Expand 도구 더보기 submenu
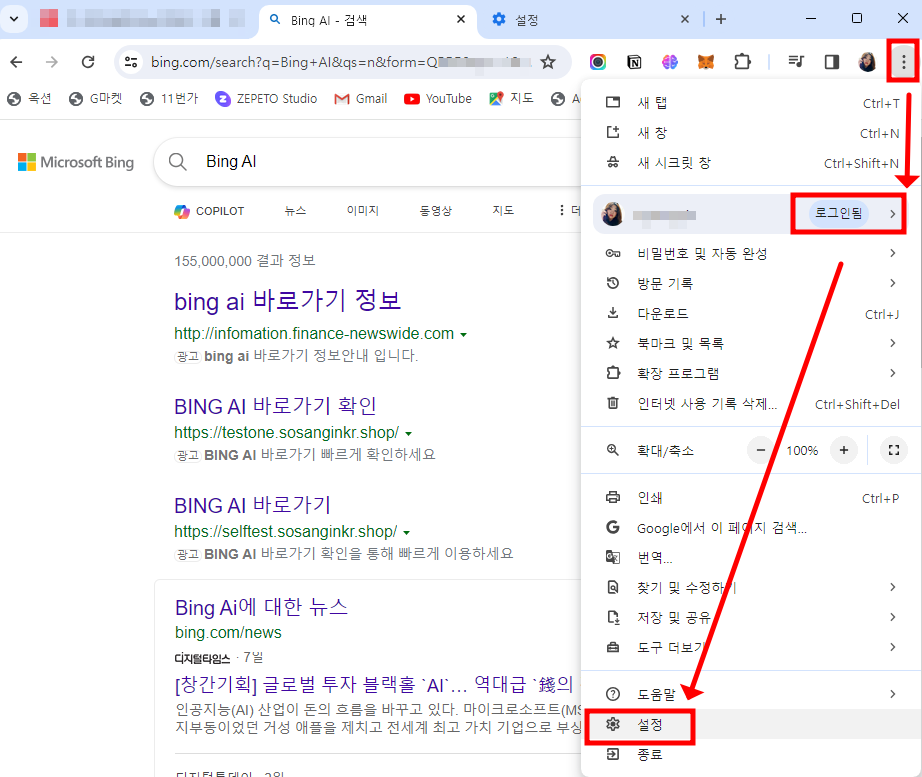This screenshot has width=922, height=777. tap(751, 647)
